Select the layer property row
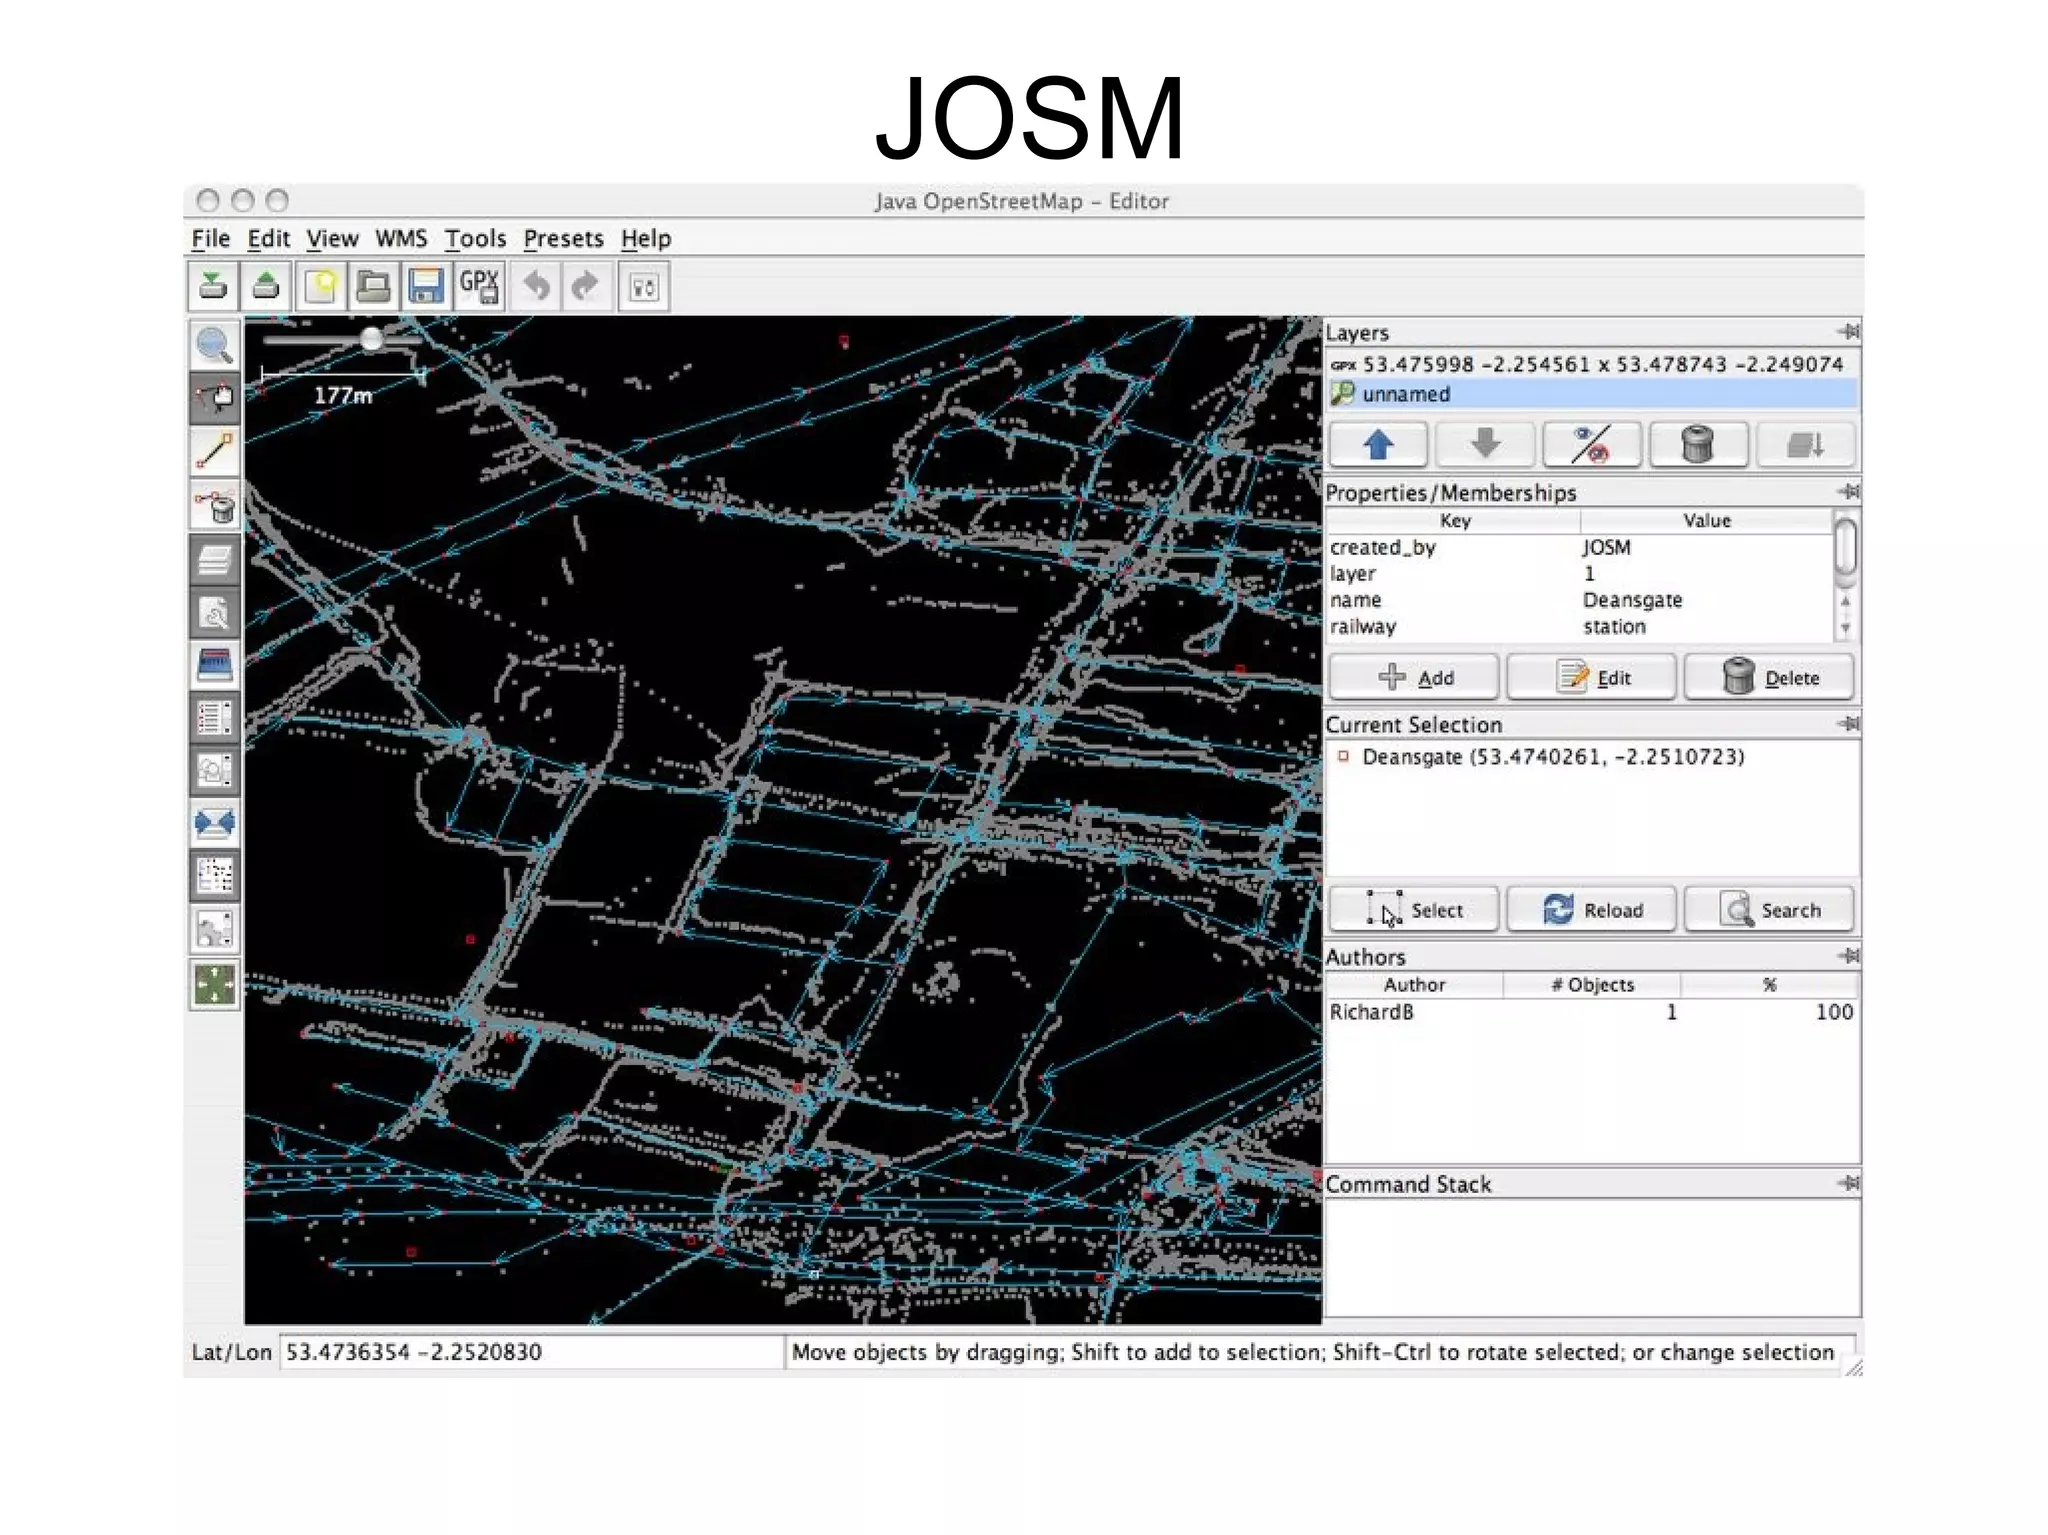Screen dimensions: 2048x1535 coord(1580,574)
